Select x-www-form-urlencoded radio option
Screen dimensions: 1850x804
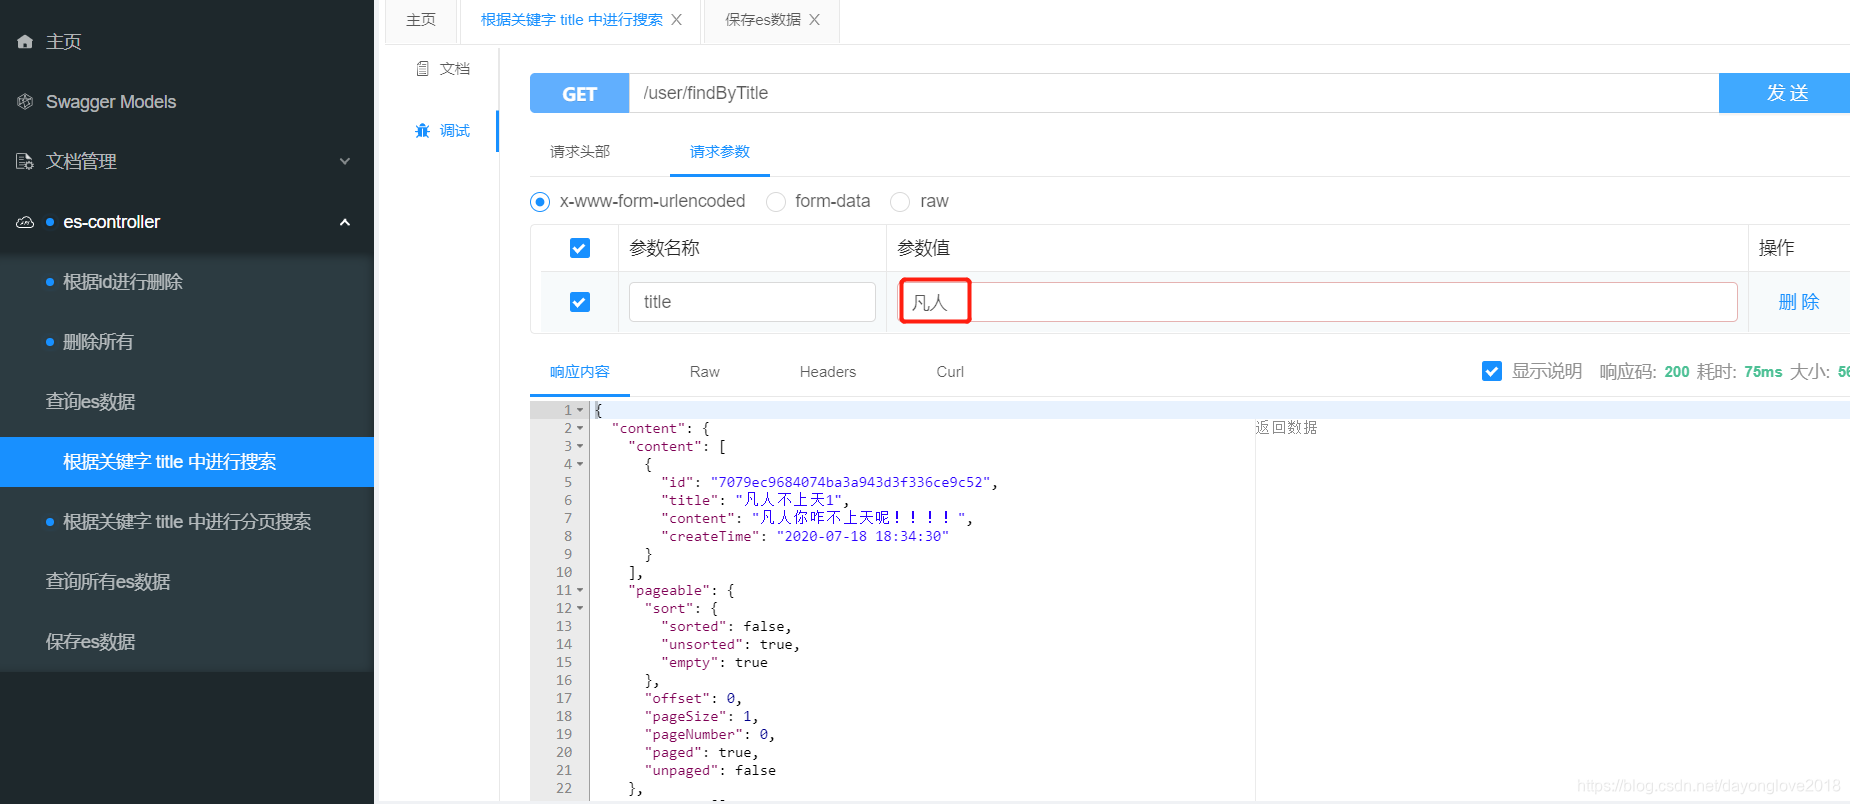pos(540,202)
